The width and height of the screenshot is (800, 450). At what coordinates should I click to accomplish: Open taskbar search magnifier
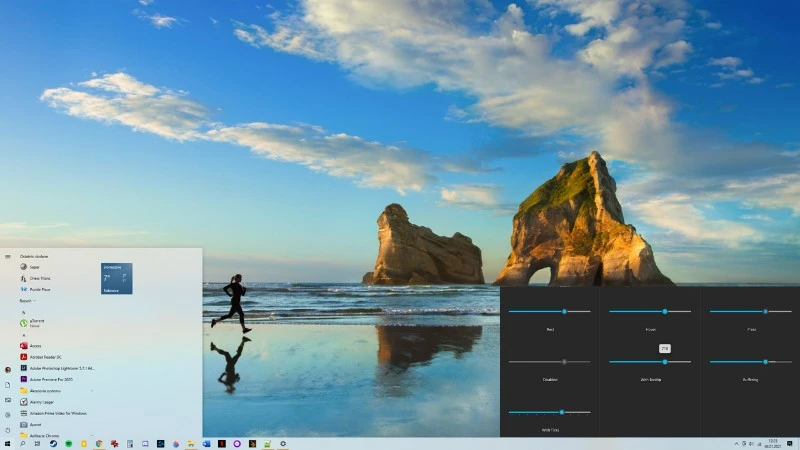click(x=22, y=444)
